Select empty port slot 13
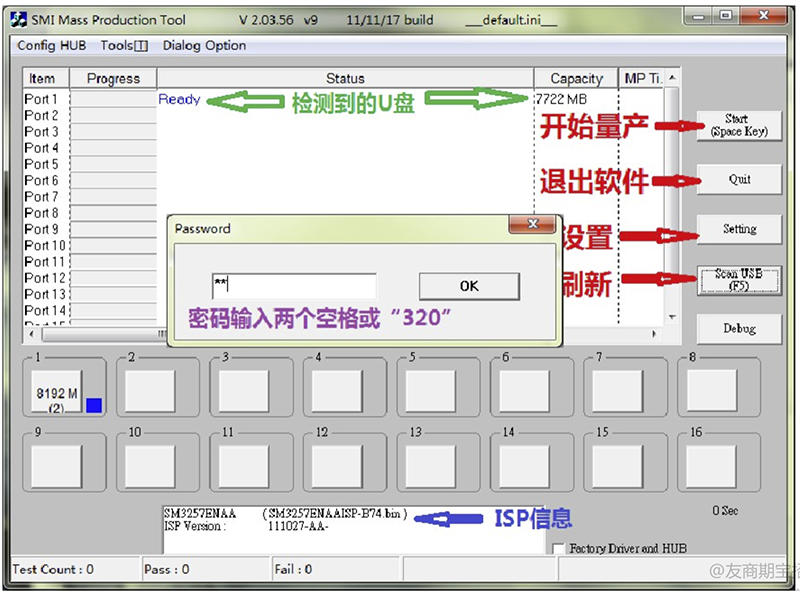 431,466
